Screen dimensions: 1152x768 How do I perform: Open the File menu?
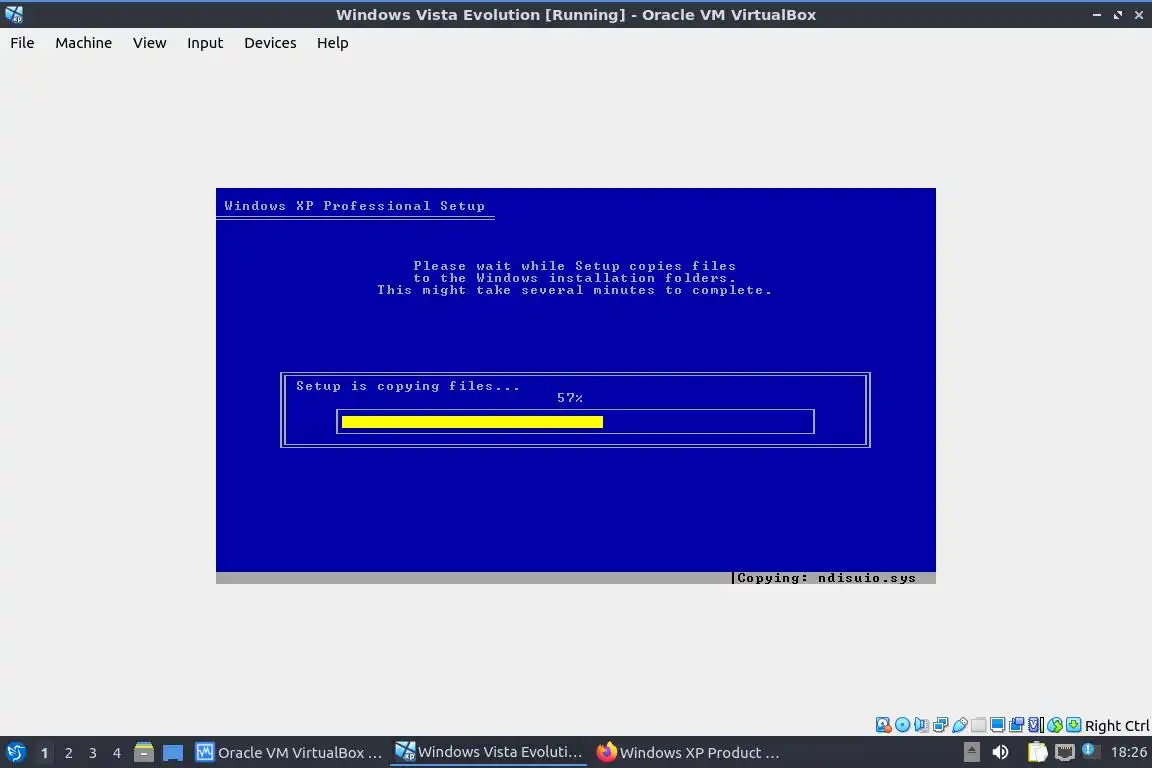tap(22, 43)
